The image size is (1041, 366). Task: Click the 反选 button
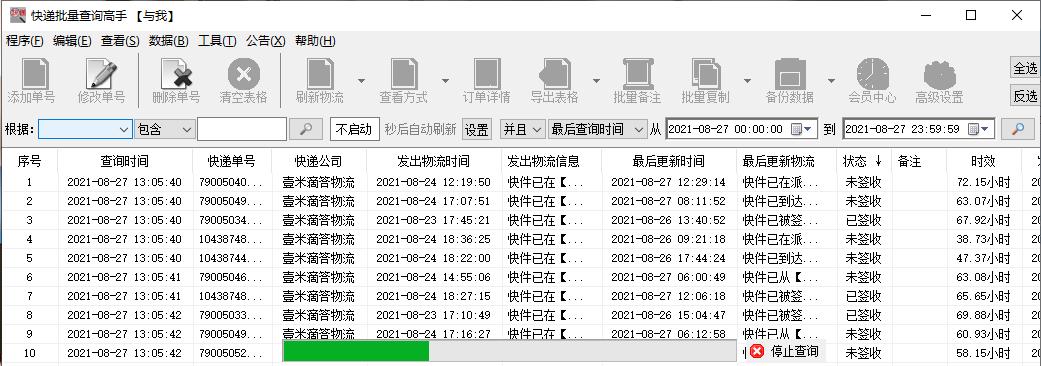1025,96
